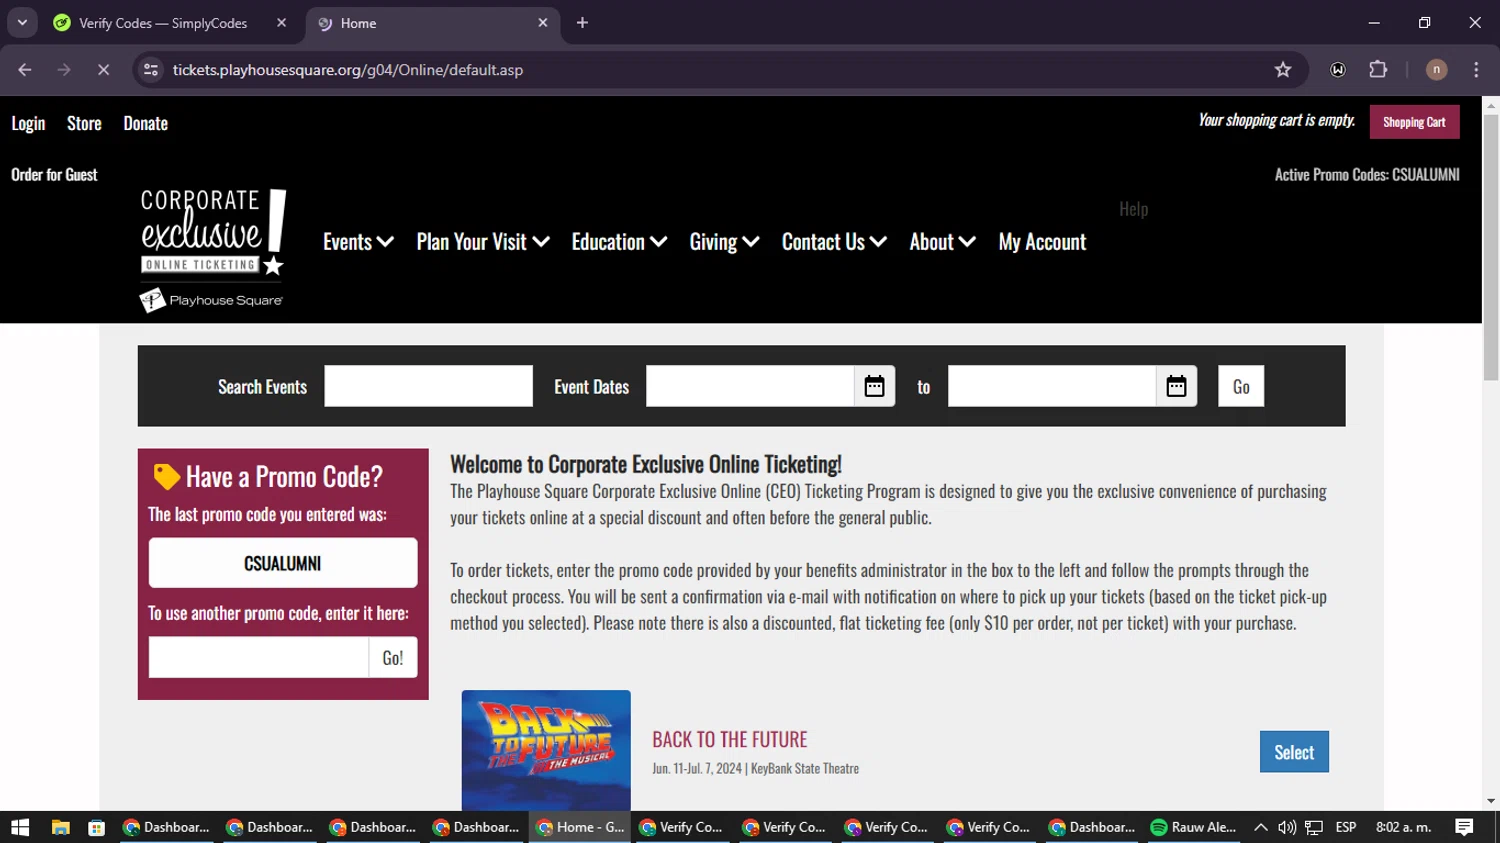The image size is (1500, 843).
Task: View site information icon in address bar
Action: [x=151, y=70]
